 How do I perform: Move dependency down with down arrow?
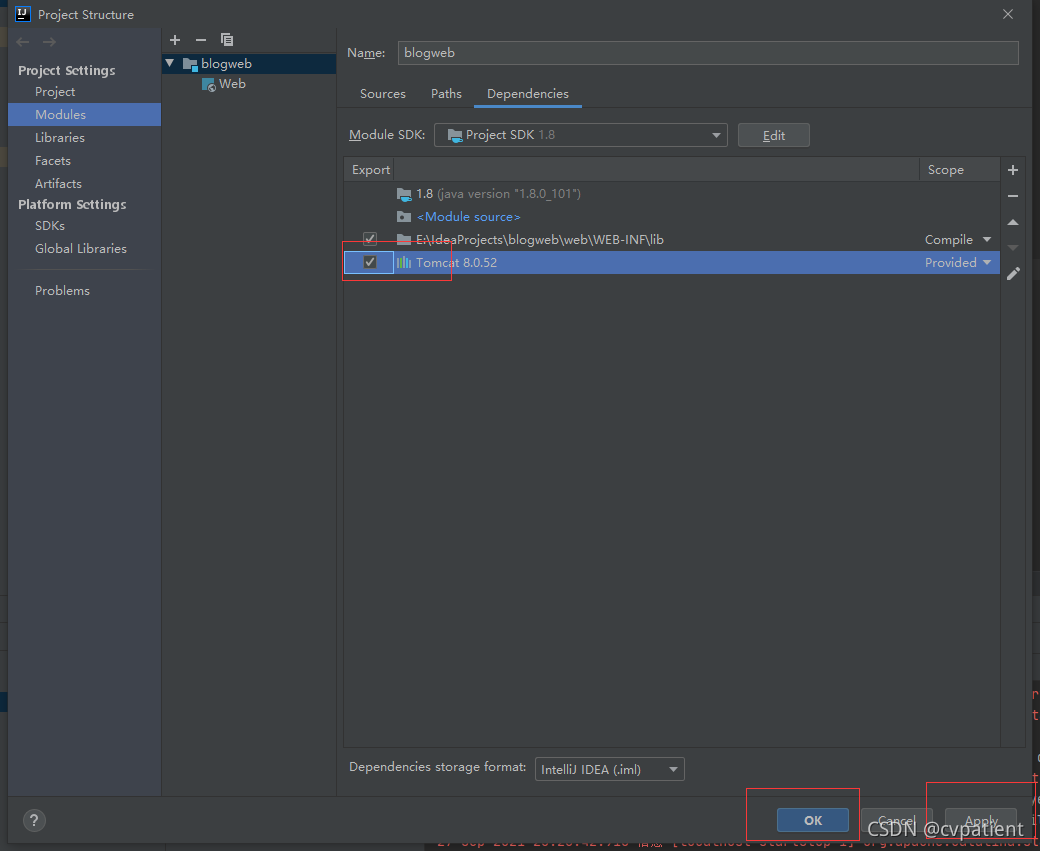(1013, 247)
